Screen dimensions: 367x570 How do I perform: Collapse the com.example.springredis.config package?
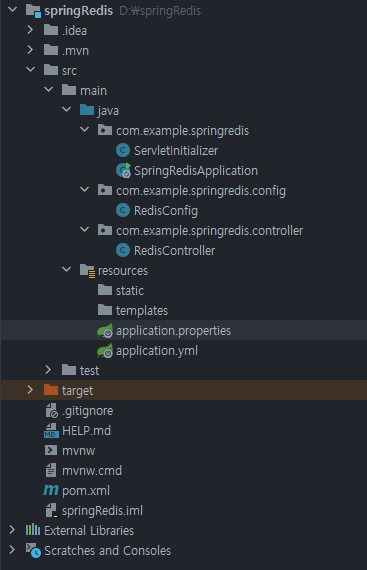click(84, 189)
